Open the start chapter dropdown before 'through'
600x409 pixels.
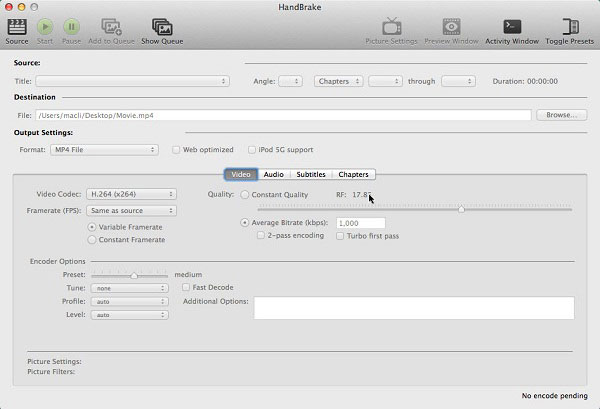pos(385,81)
